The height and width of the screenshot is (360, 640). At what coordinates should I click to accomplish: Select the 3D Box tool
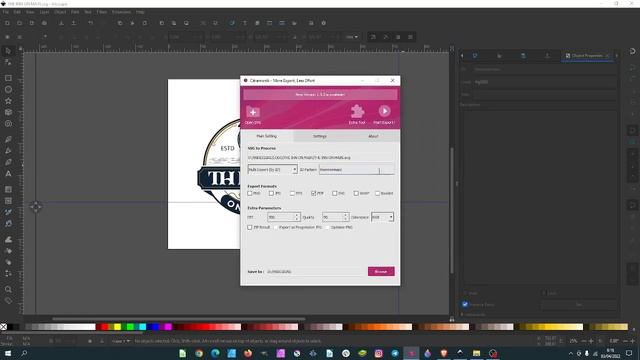click(8, 112)
